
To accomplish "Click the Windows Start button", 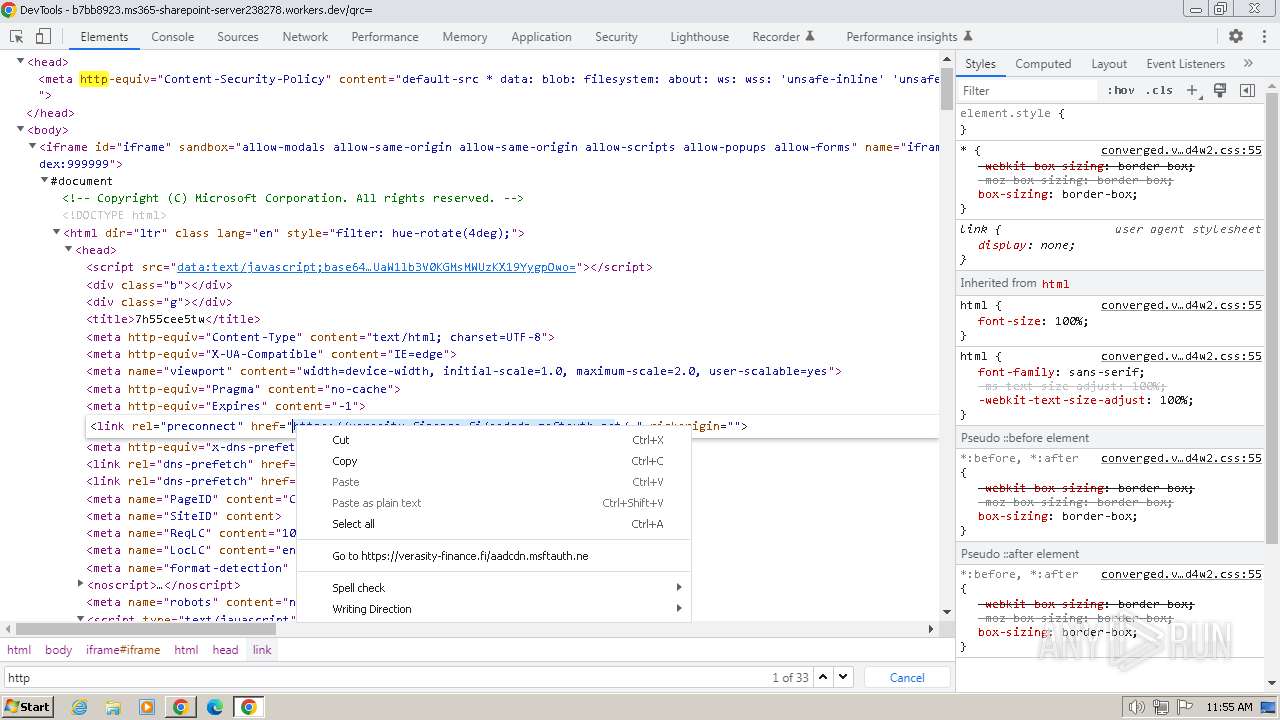I will (27, 707).
